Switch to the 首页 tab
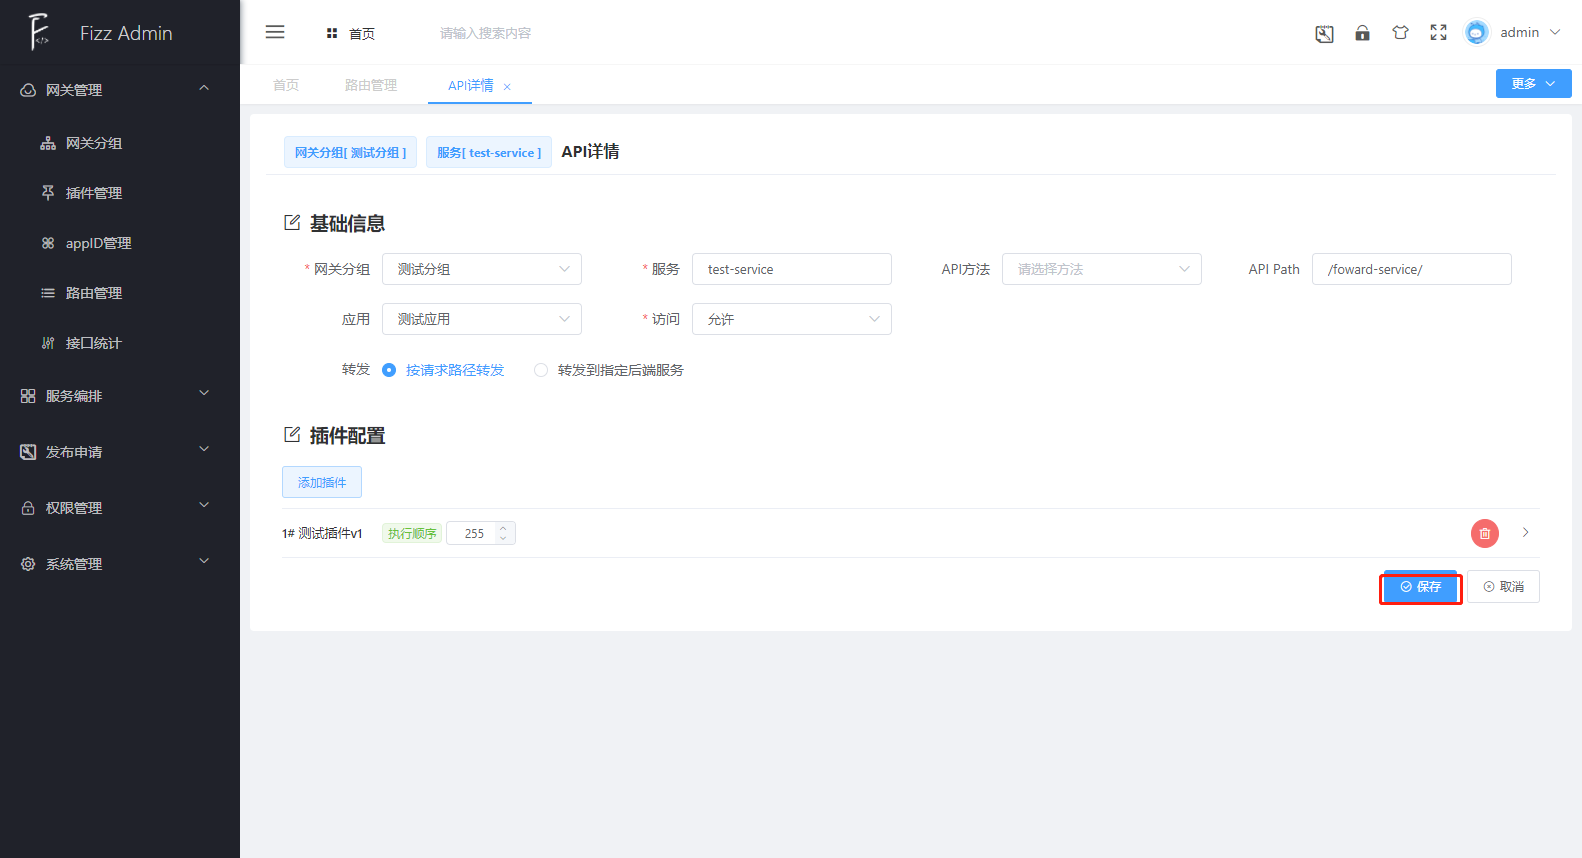This screenshot has height=858, width=1582. [286, 85]
